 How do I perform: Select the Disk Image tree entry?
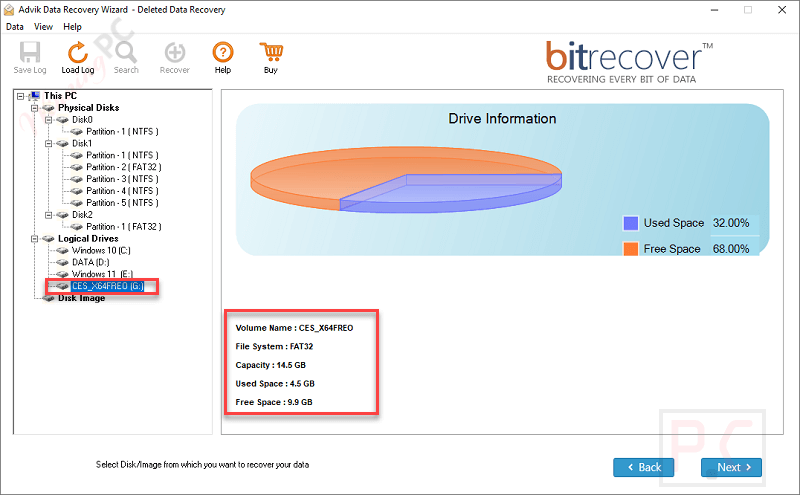pos(81,298)
